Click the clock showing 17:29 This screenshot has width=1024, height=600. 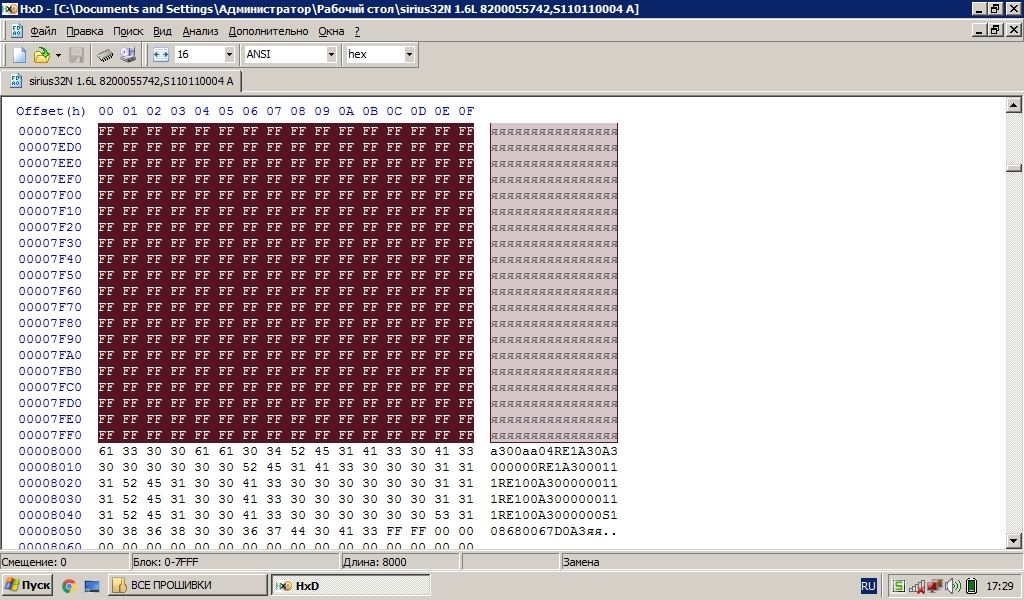pyautogui.click(x=1000, y=586)
